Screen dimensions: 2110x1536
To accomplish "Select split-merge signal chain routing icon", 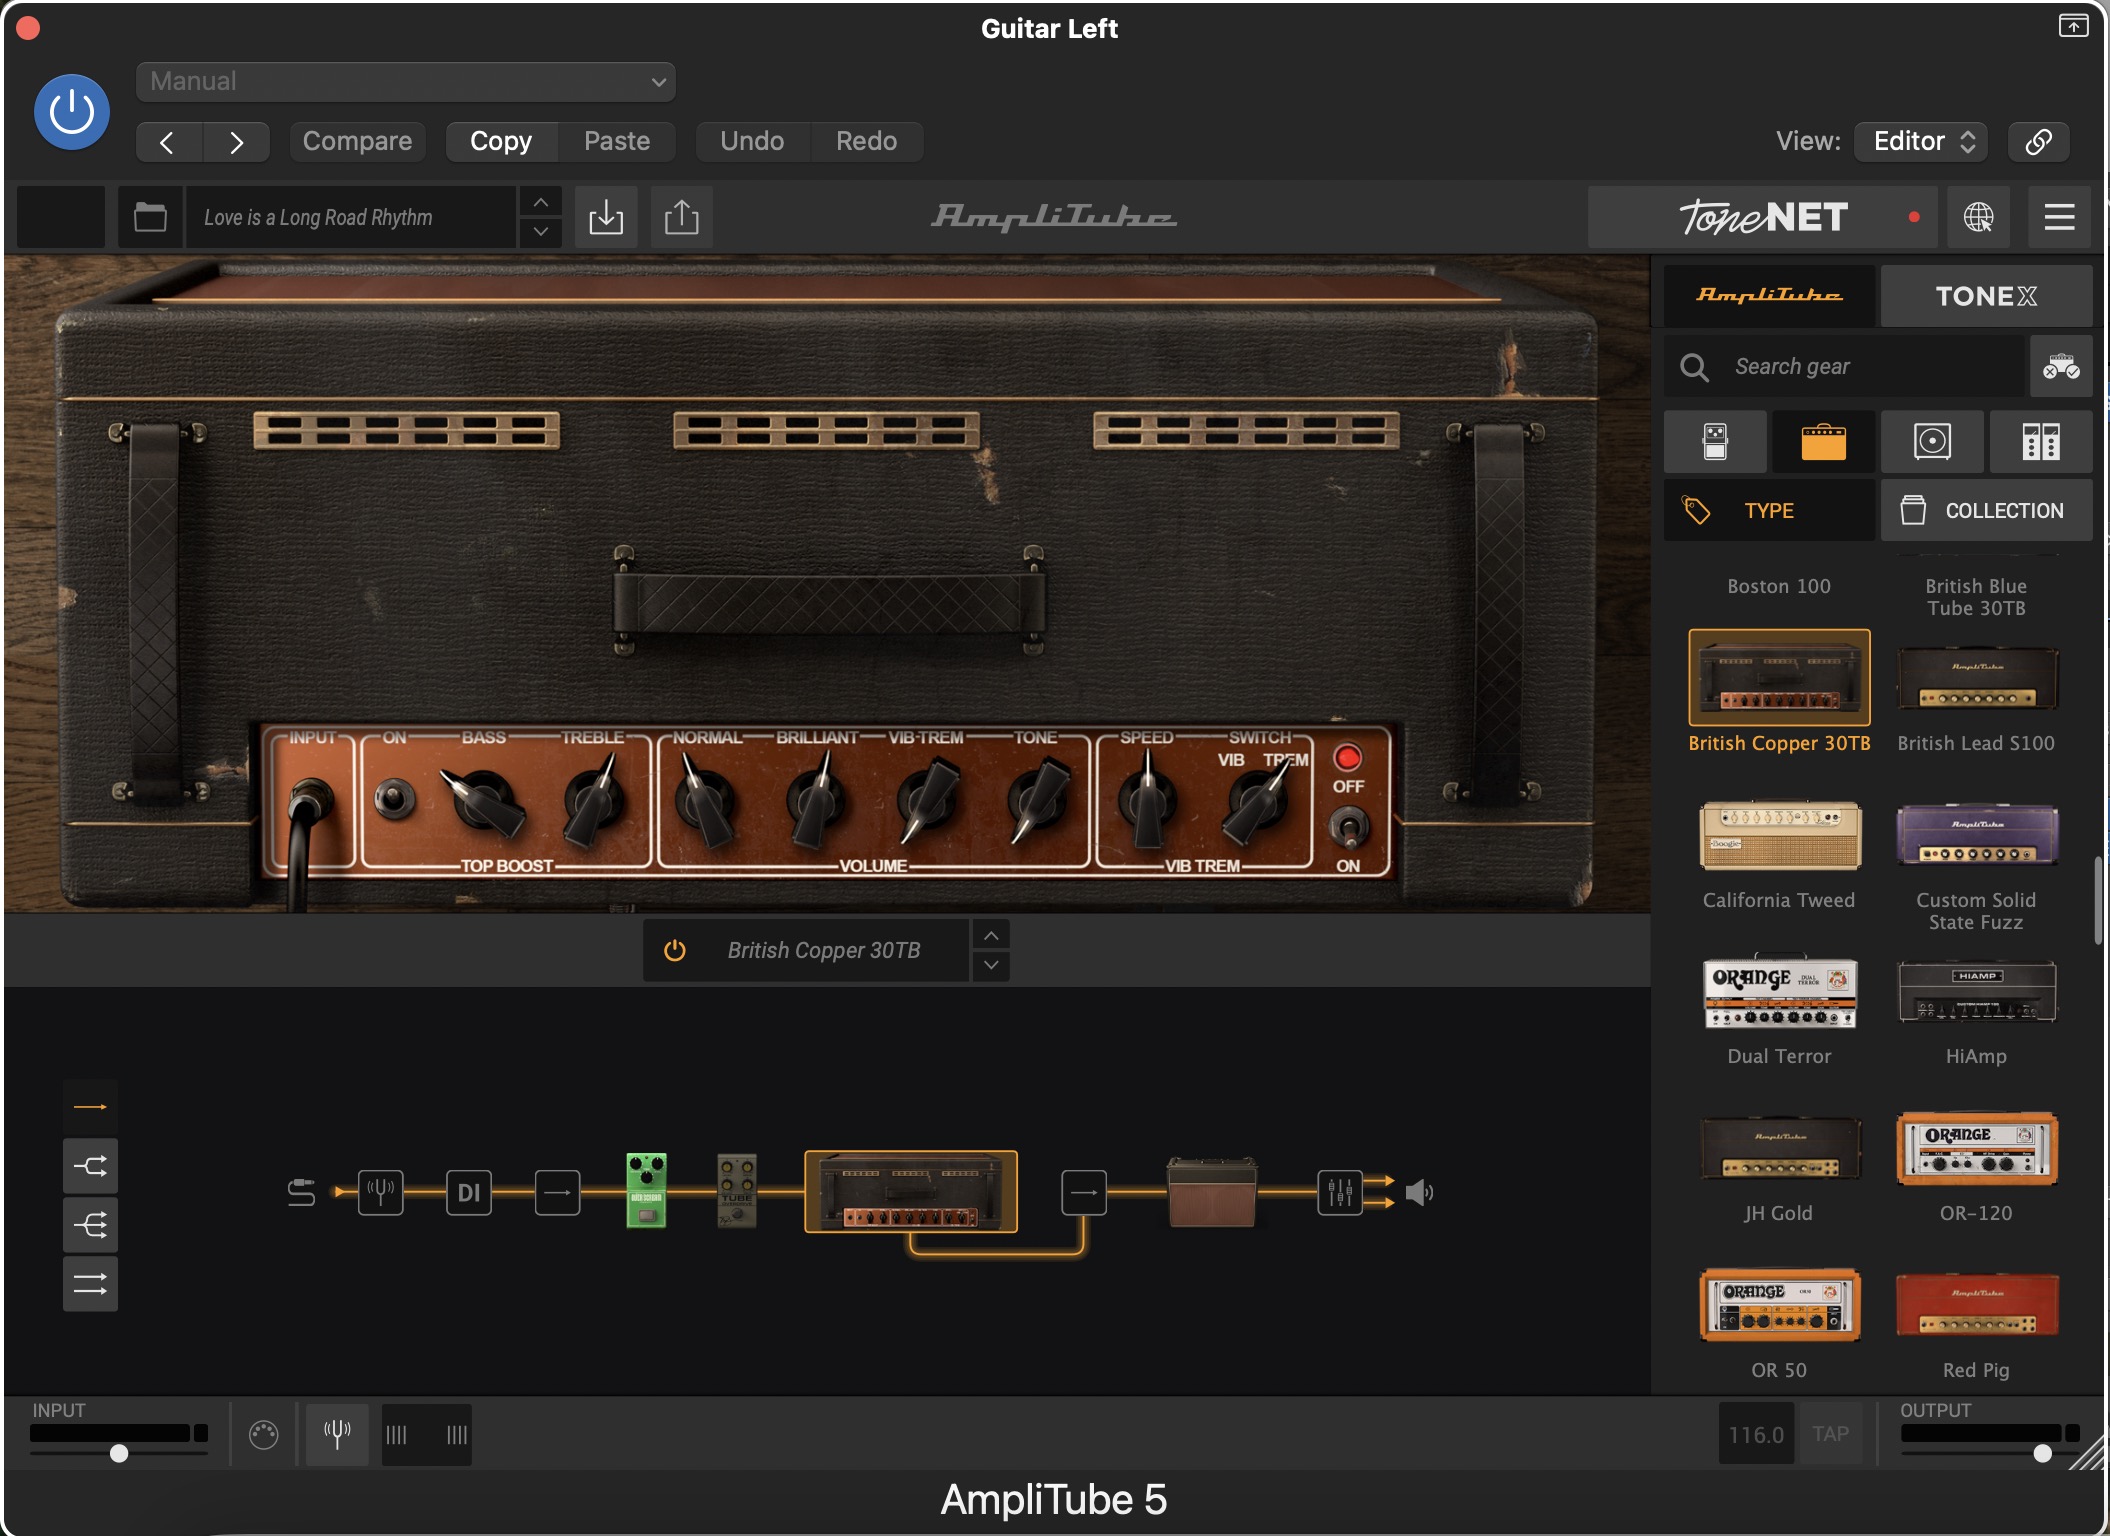I will (90, 1166).
